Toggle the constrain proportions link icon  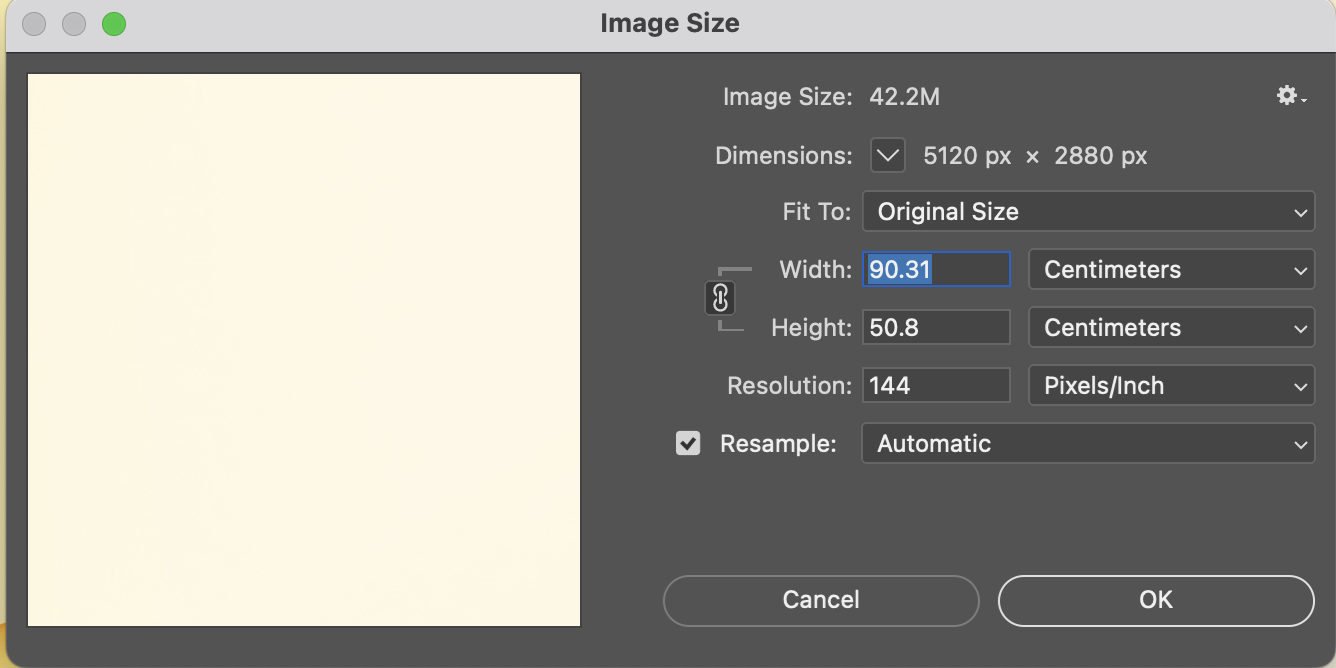(x=720, y=298)
